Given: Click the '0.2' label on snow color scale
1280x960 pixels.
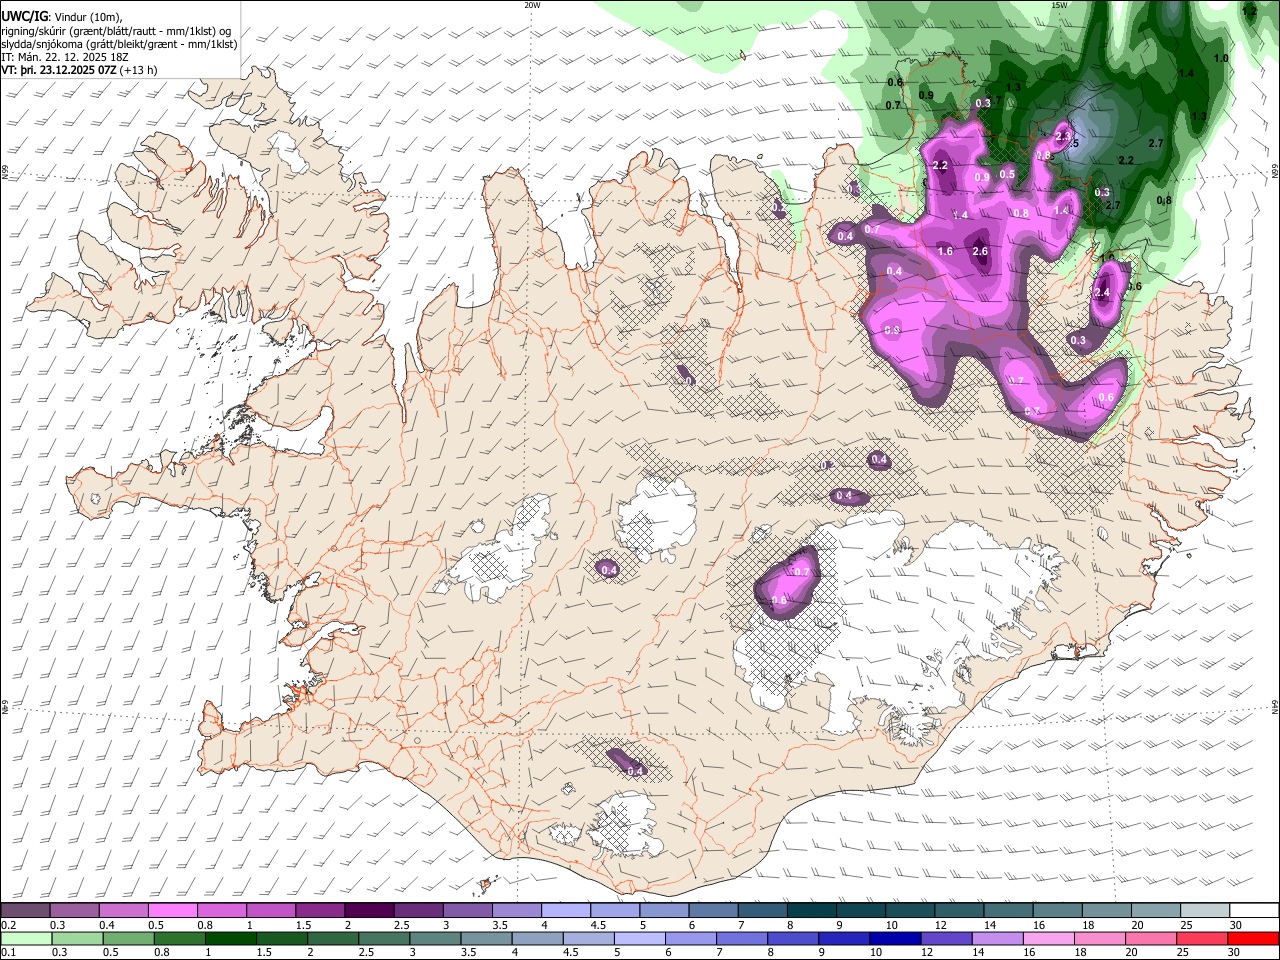Looking at the screenshot, I should [x=9, y=925].
